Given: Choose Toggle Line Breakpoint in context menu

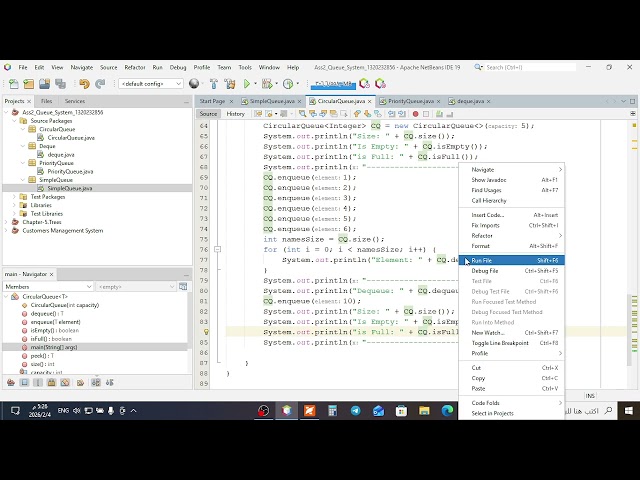Looking at the screenshot, I should [x=512, y=343].
